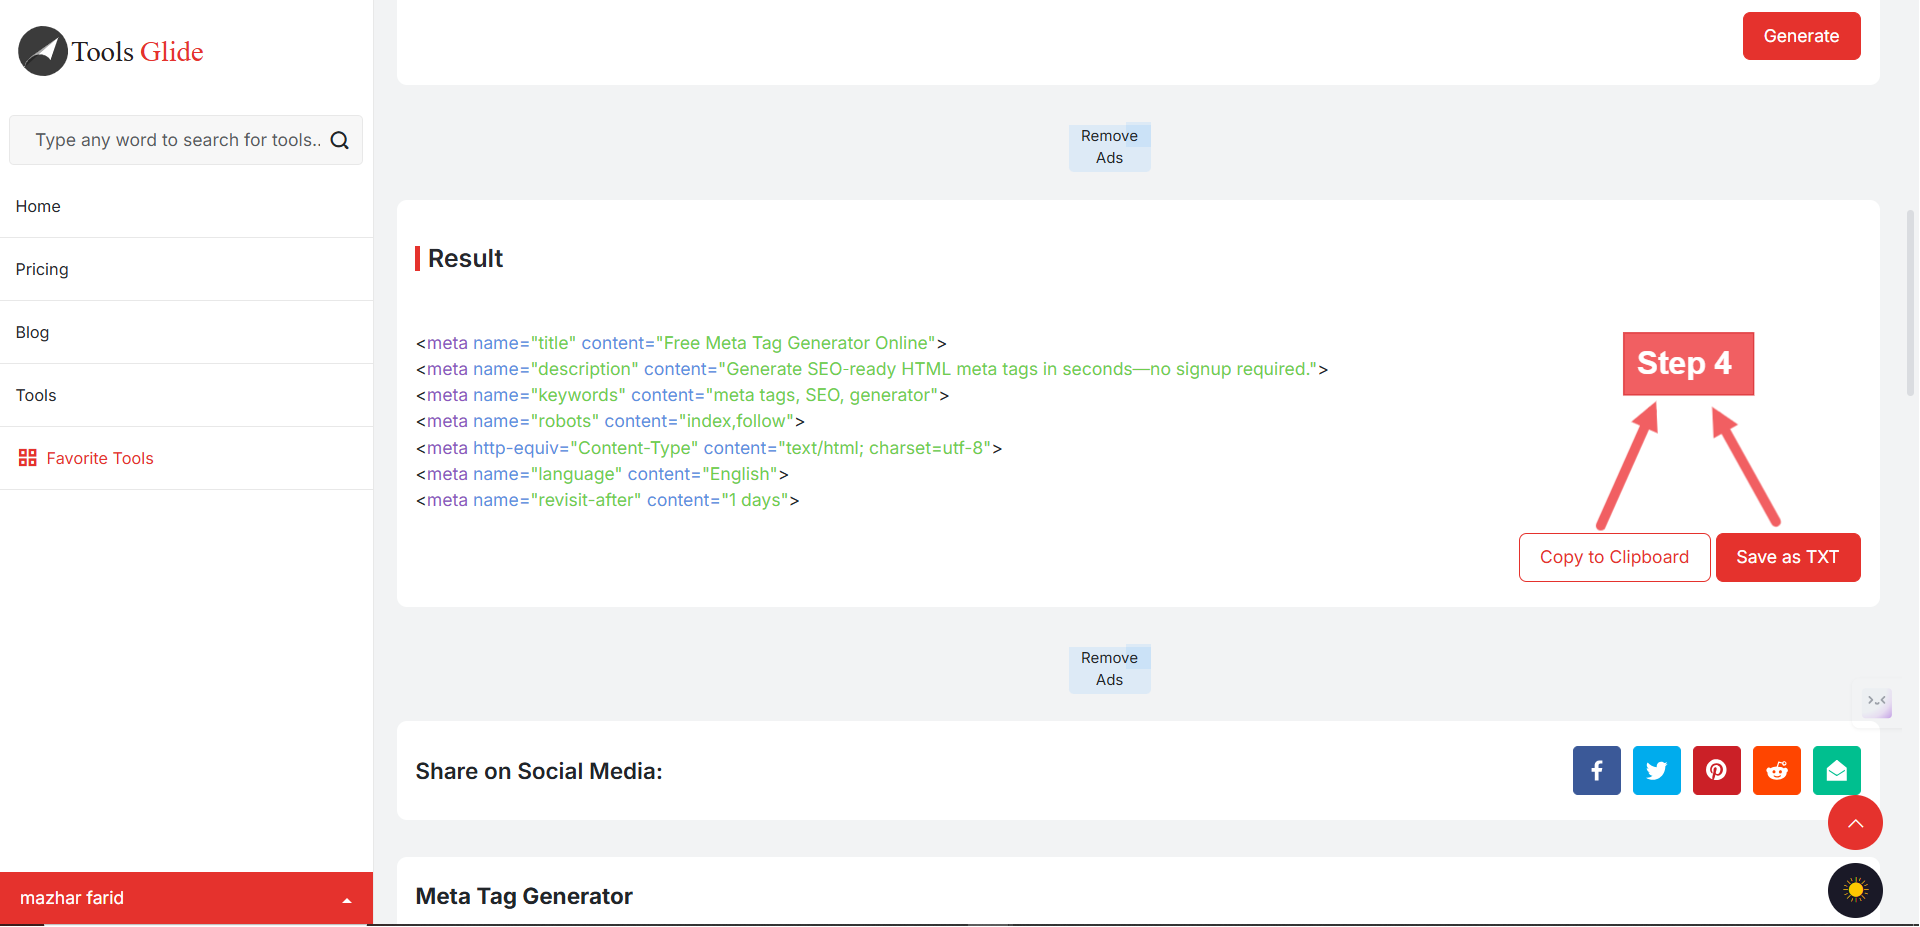Share on Reddit

1776,770
